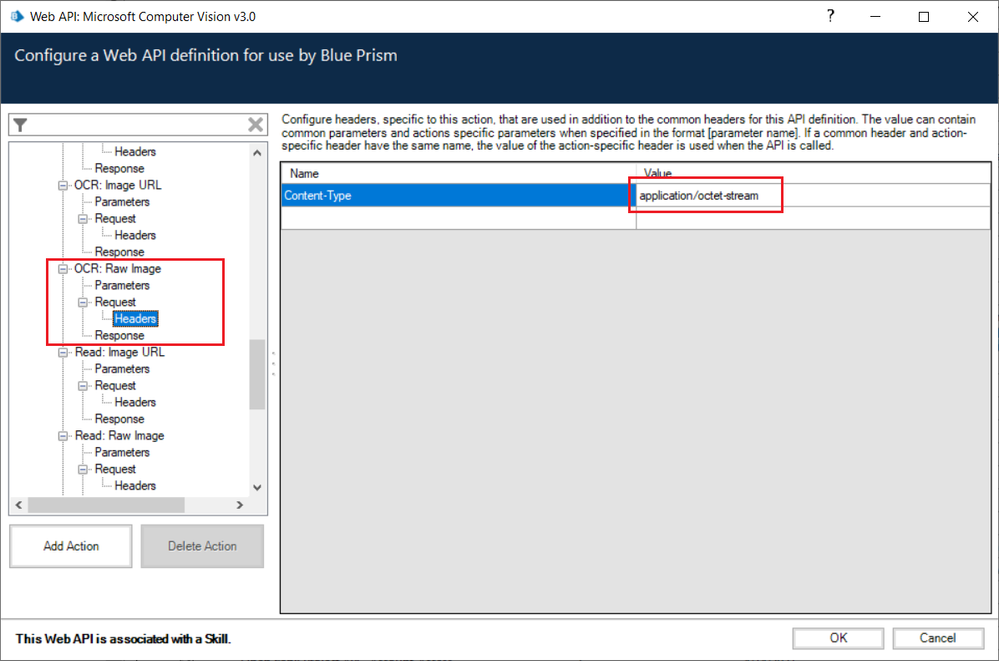Collapse Request under OCR: Raw Image
The image size is (999, 661).
pyautogui.click(x=83, y=302)
